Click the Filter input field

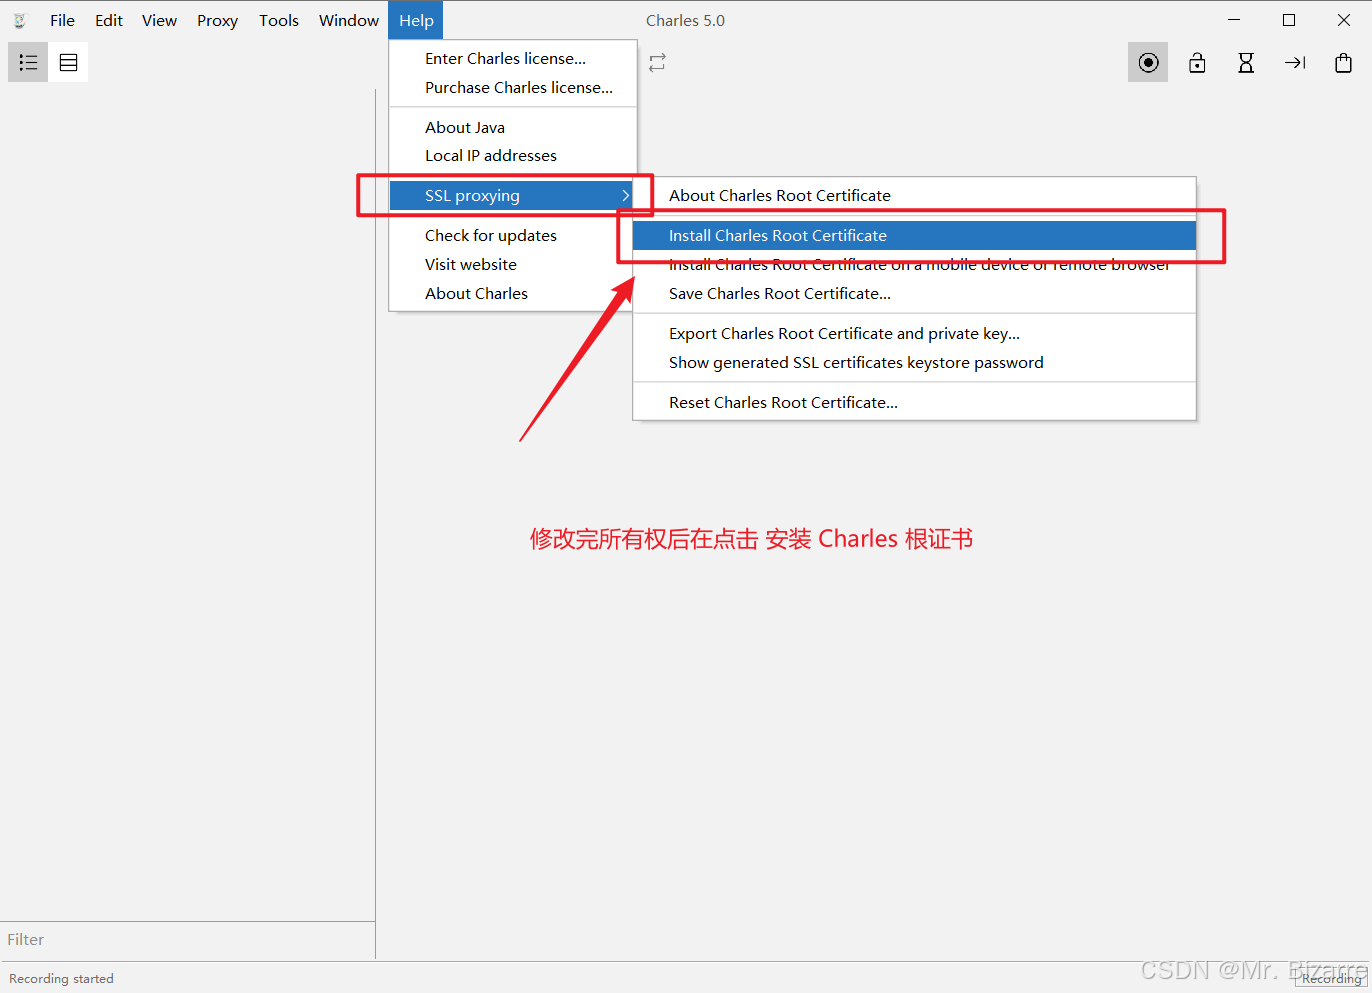(x=188, y=940)
